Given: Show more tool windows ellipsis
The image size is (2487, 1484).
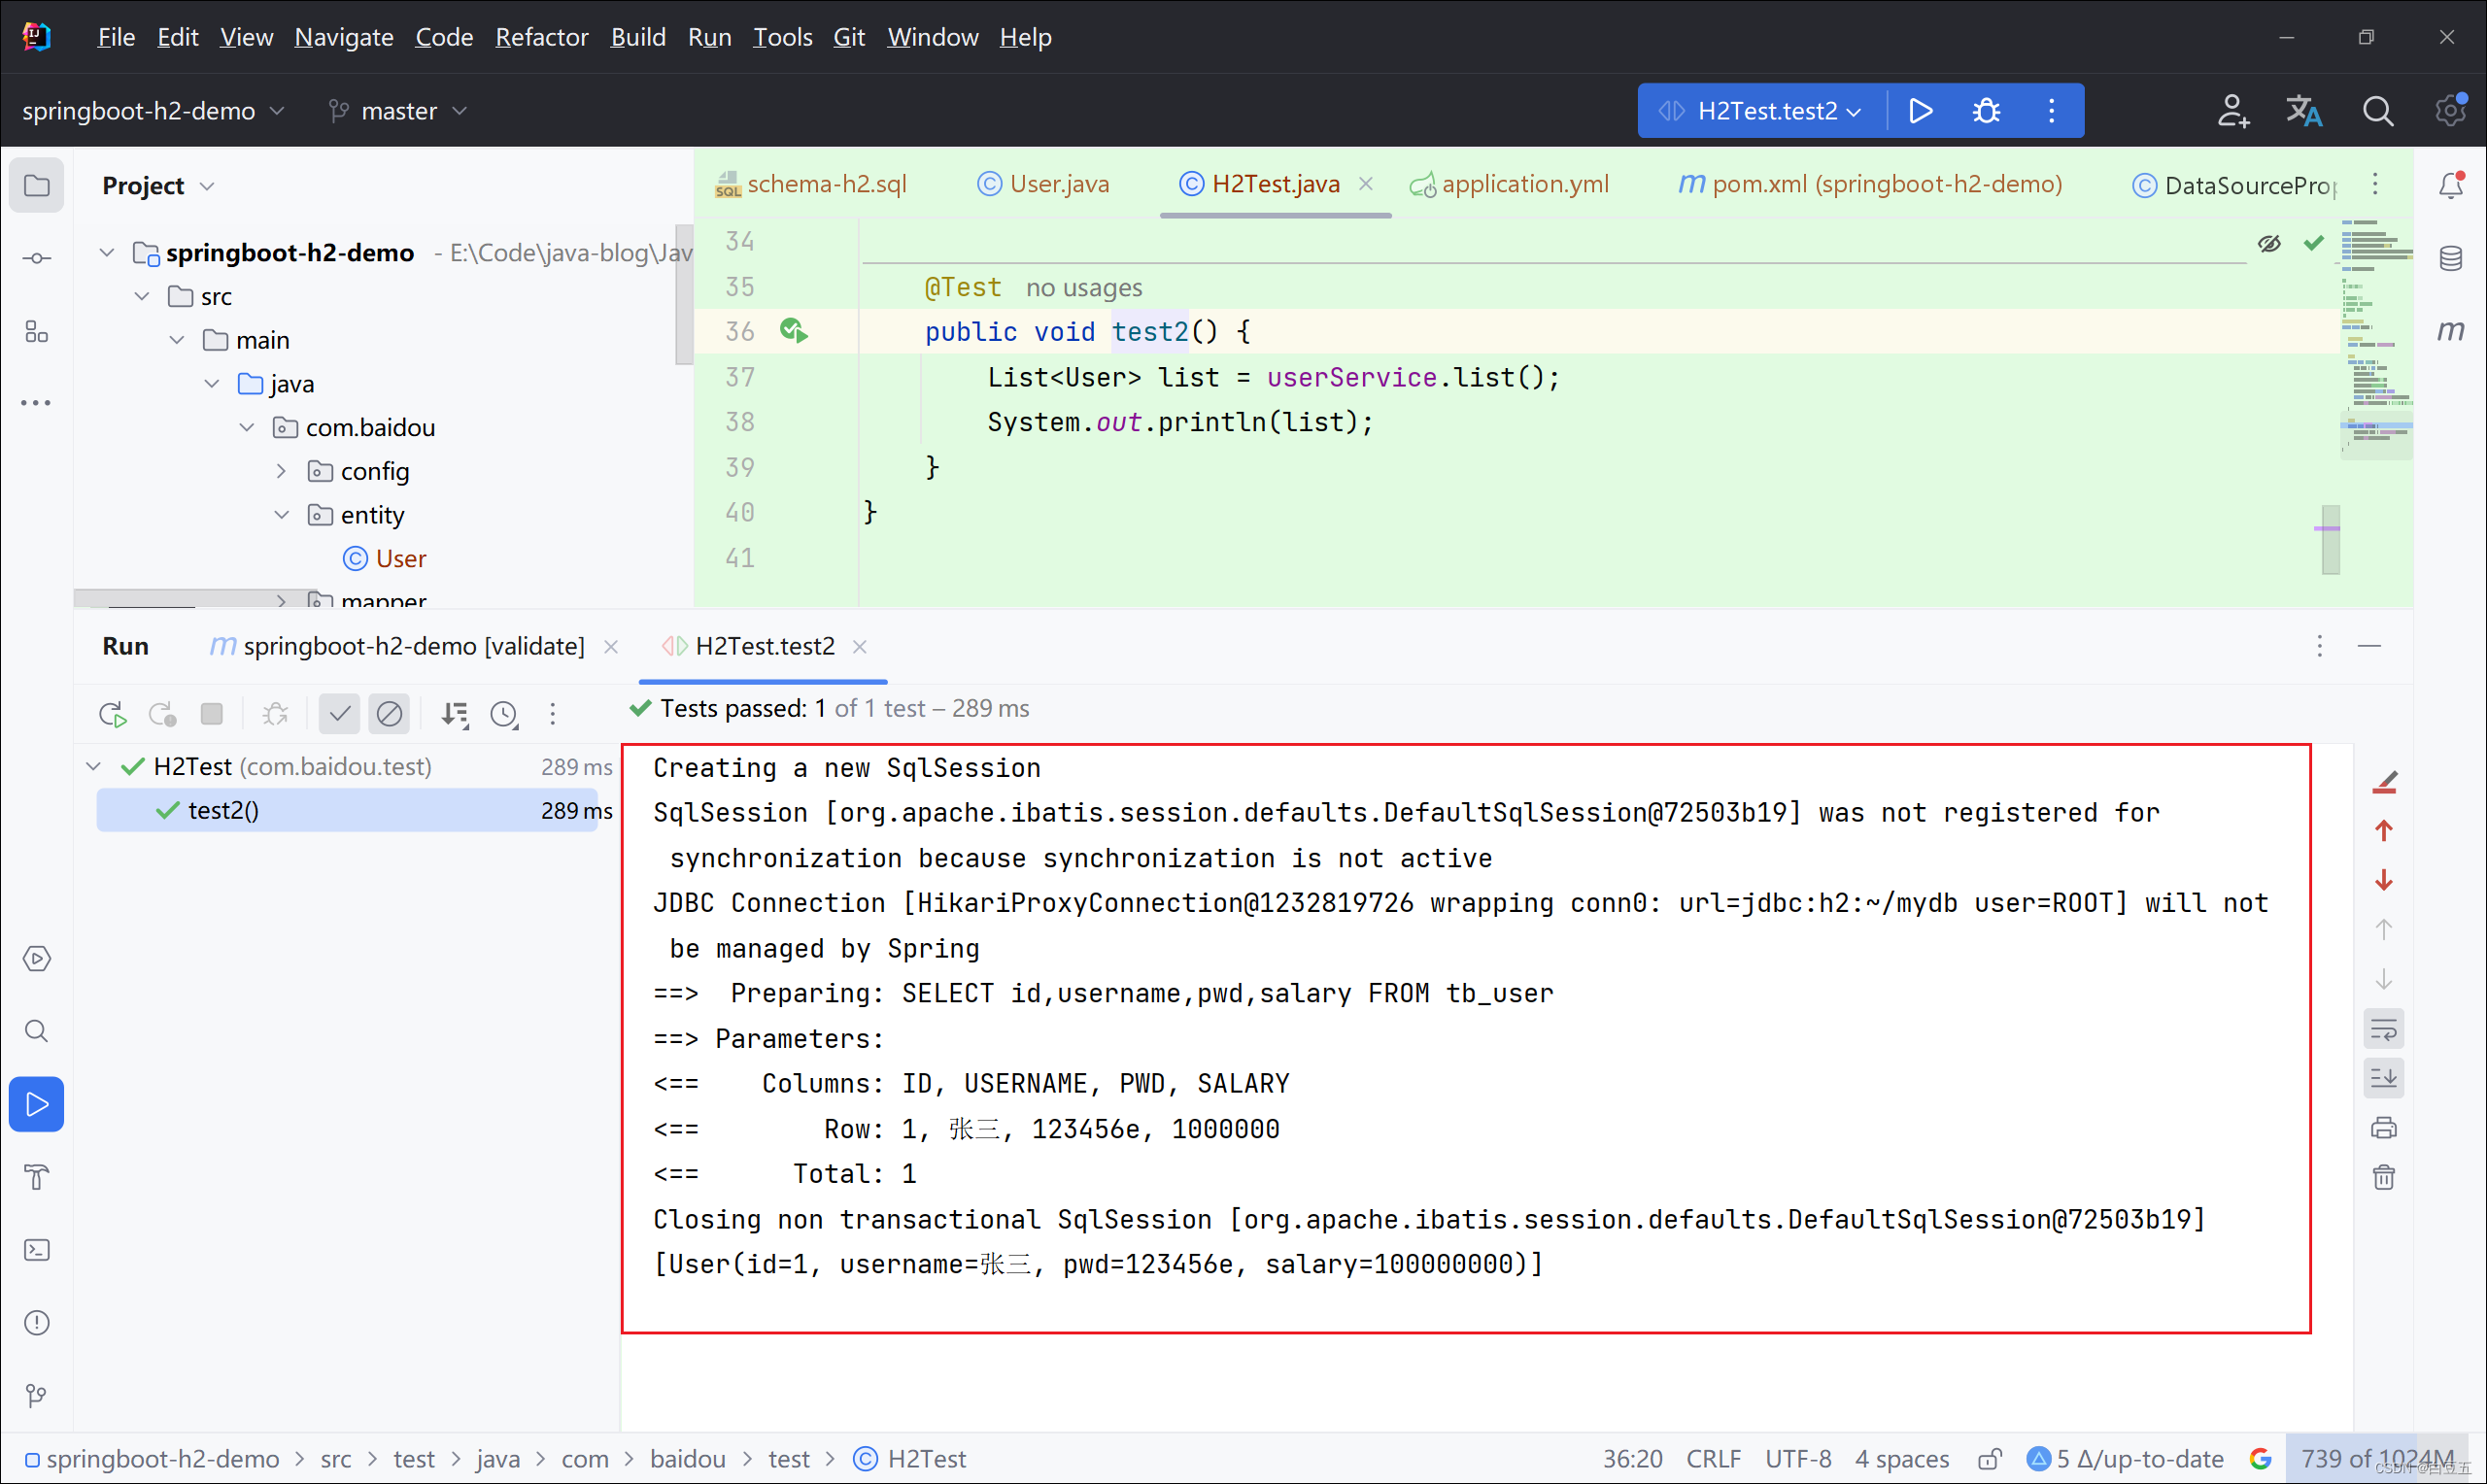Looking at the screenshot, I should click(36, 403).
